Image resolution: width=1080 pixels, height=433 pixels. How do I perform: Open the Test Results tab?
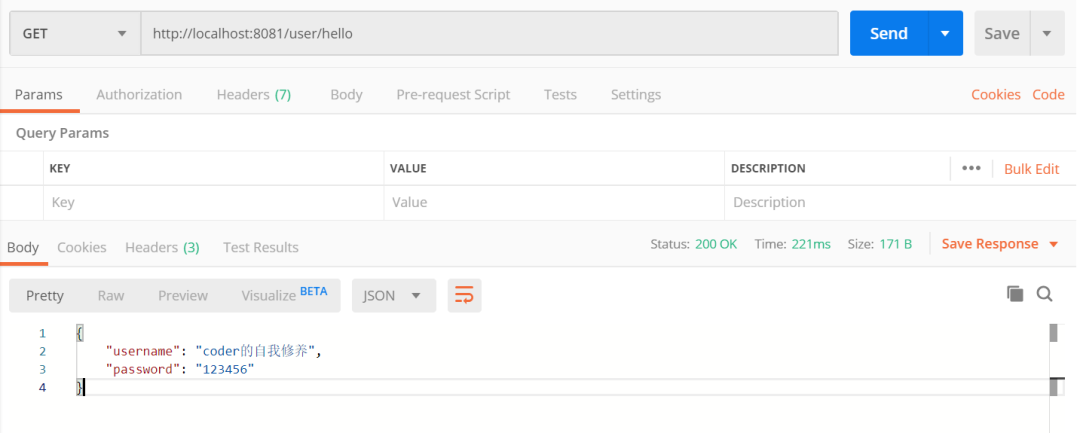tap(260, 247)
